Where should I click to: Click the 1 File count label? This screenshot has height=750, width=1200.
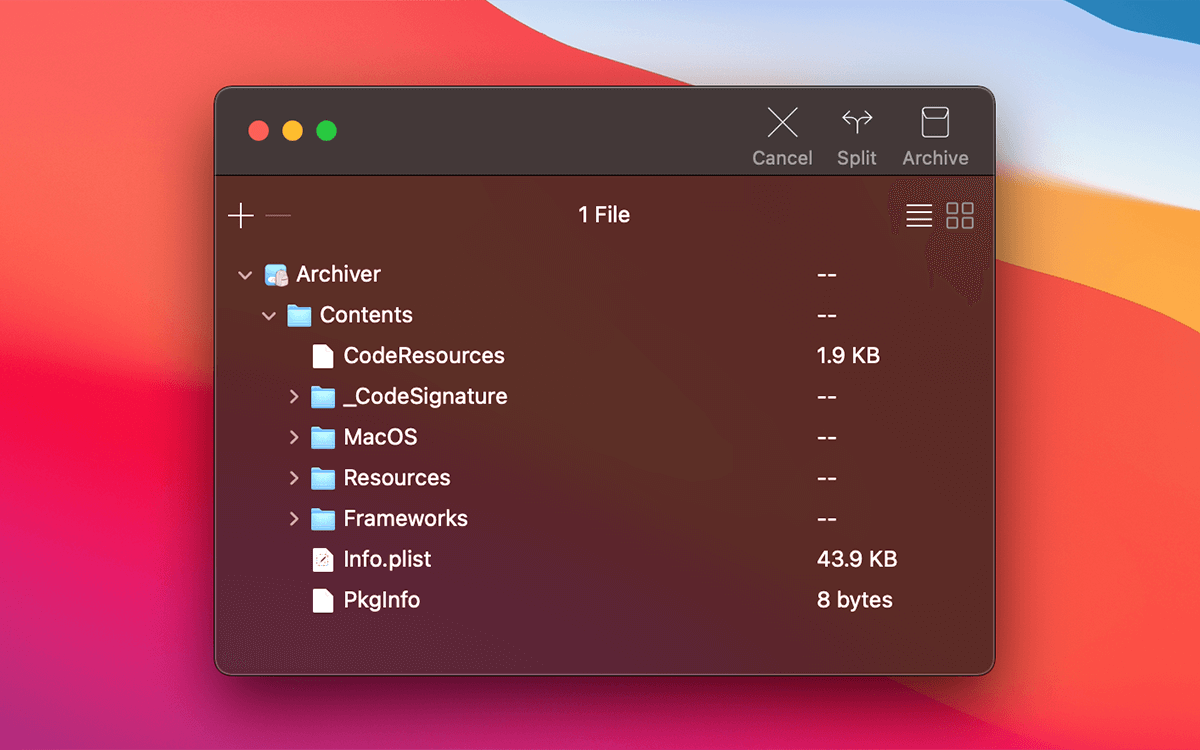point(604,214)
